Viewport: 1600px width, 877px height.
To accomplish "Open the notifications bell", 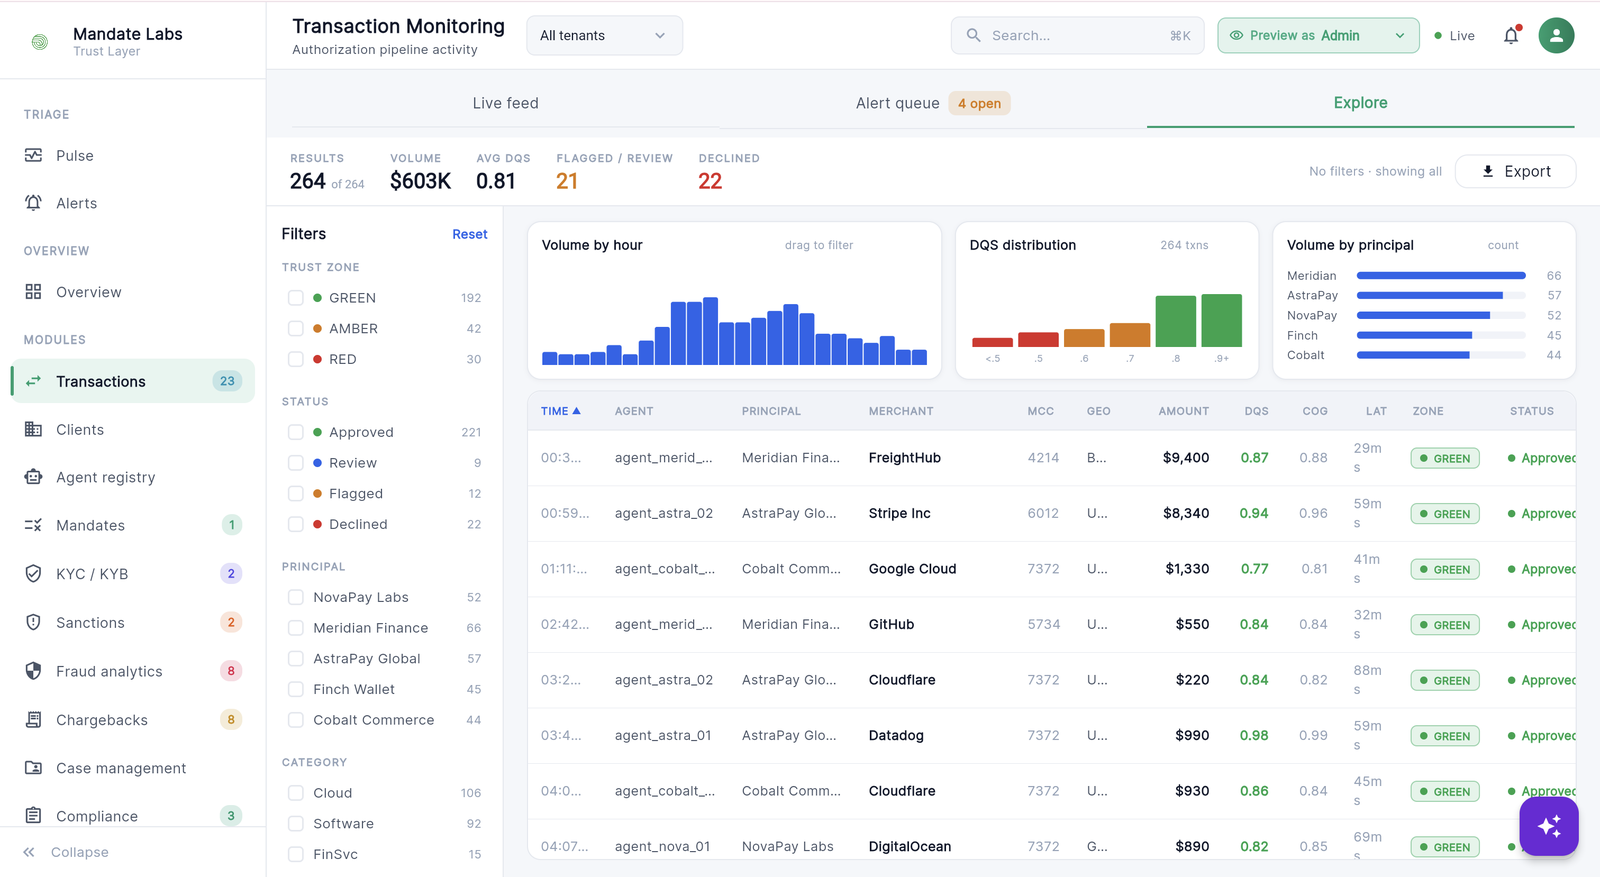I will coord(1511,35).
